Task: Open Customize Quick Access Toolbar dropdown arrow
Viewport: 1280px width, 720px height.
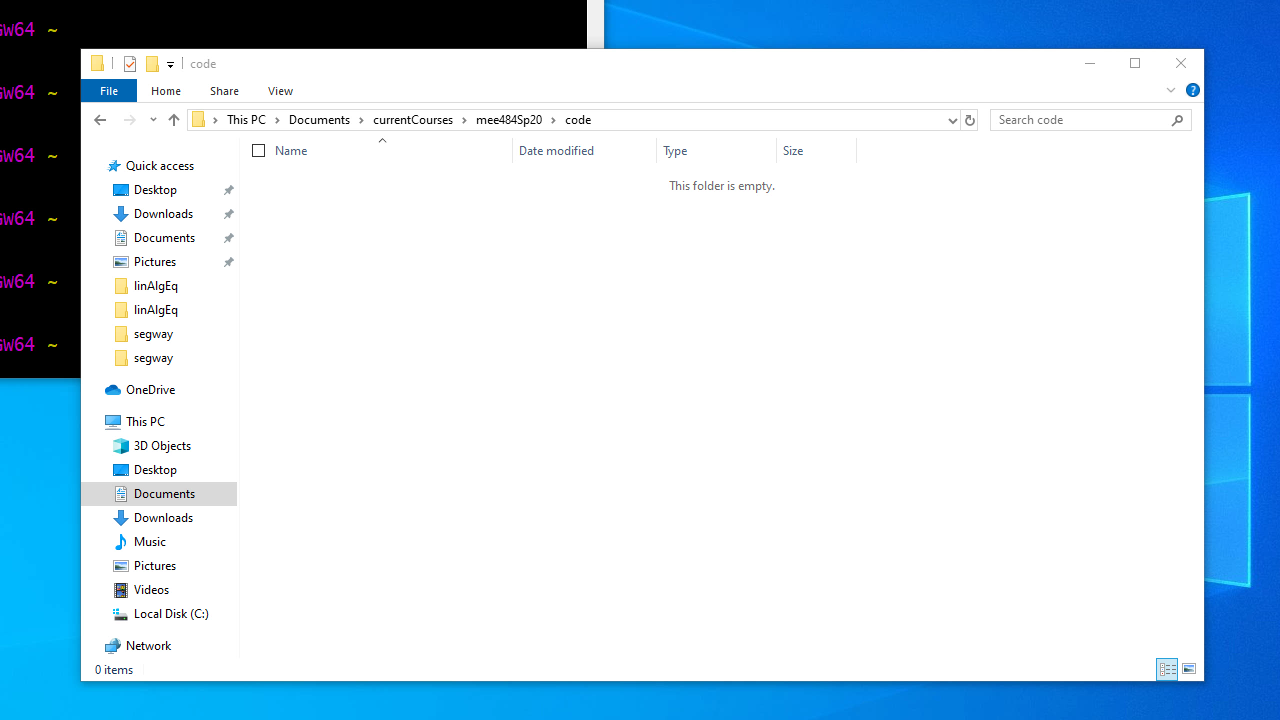Action: coord(170,64)
